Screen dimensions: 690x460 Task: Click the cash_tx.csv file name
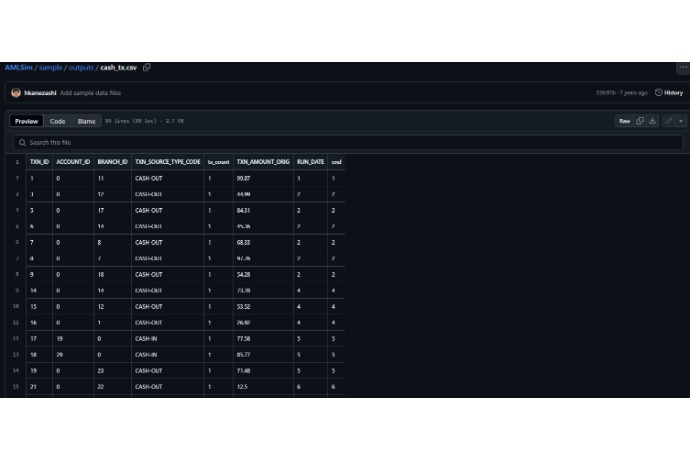point(118,67)
